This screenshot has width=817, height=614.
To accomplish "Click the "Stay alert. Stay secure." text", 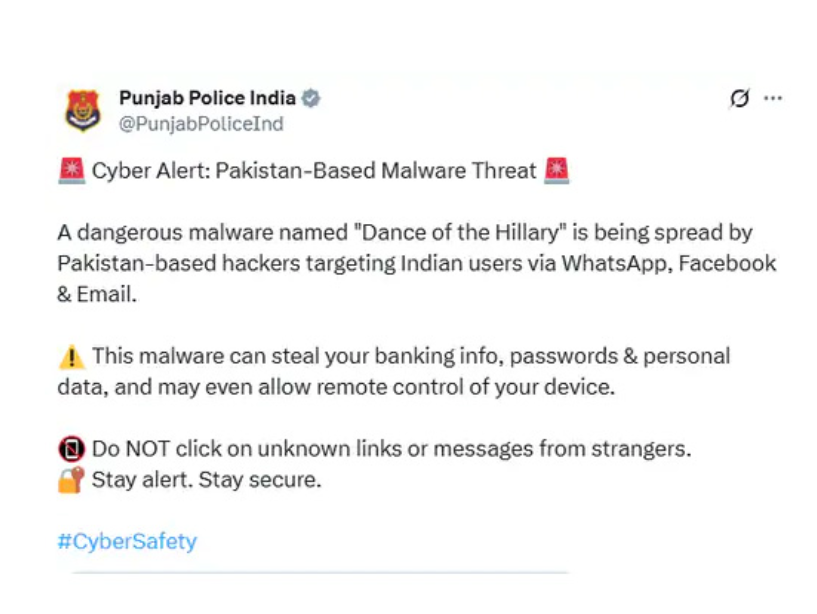I will 206,480.
